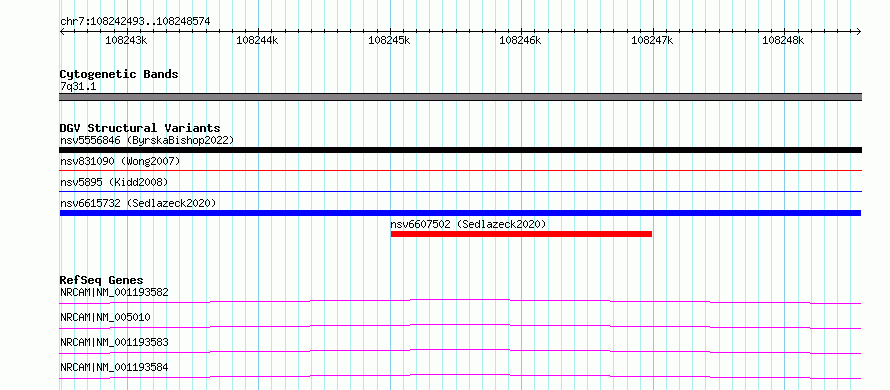The width and height of the screenshot is (890, 390).
Task: Click the 108247k ruler tick label
Action: pyautogui.click(x=652, y=40)
